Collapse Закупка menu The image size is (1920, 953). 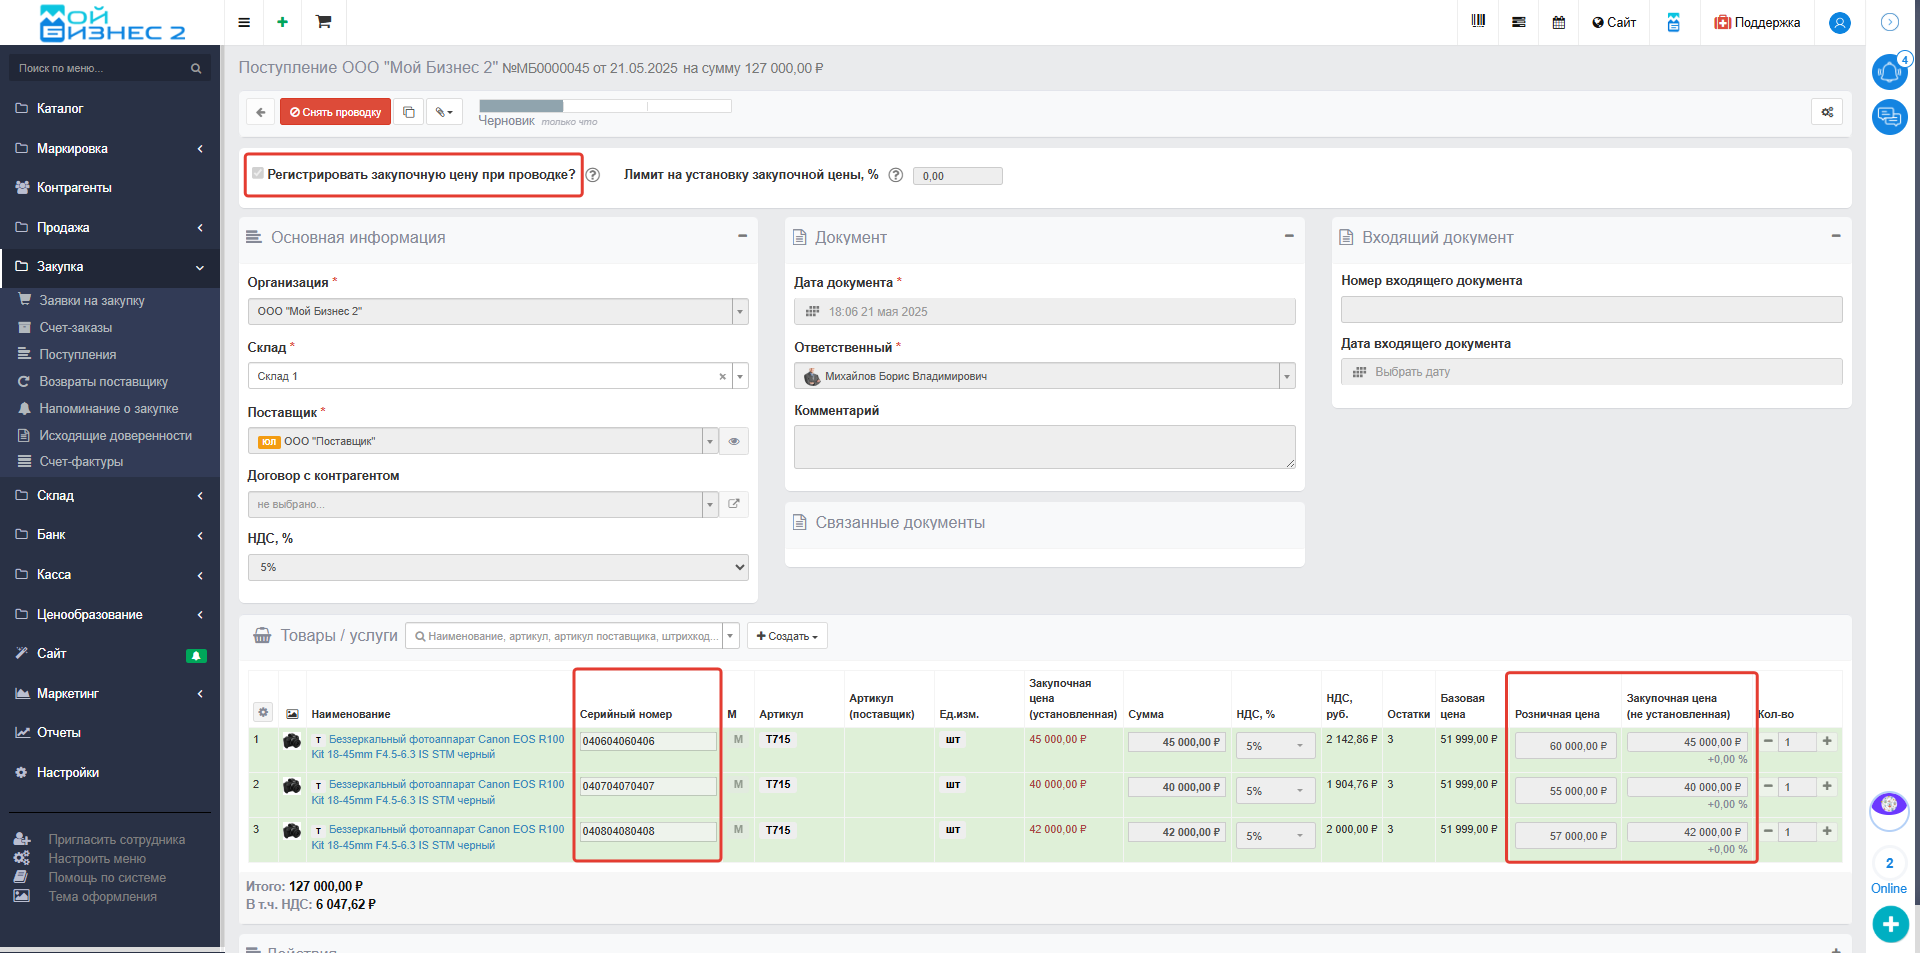(x=110, y=267)
